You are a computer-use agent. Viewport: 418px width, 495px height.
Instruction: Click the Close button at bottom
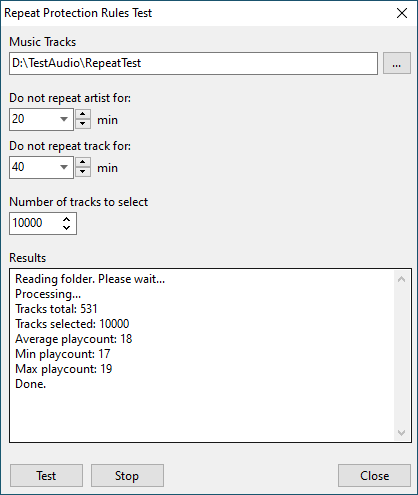(x=374, y=476)
